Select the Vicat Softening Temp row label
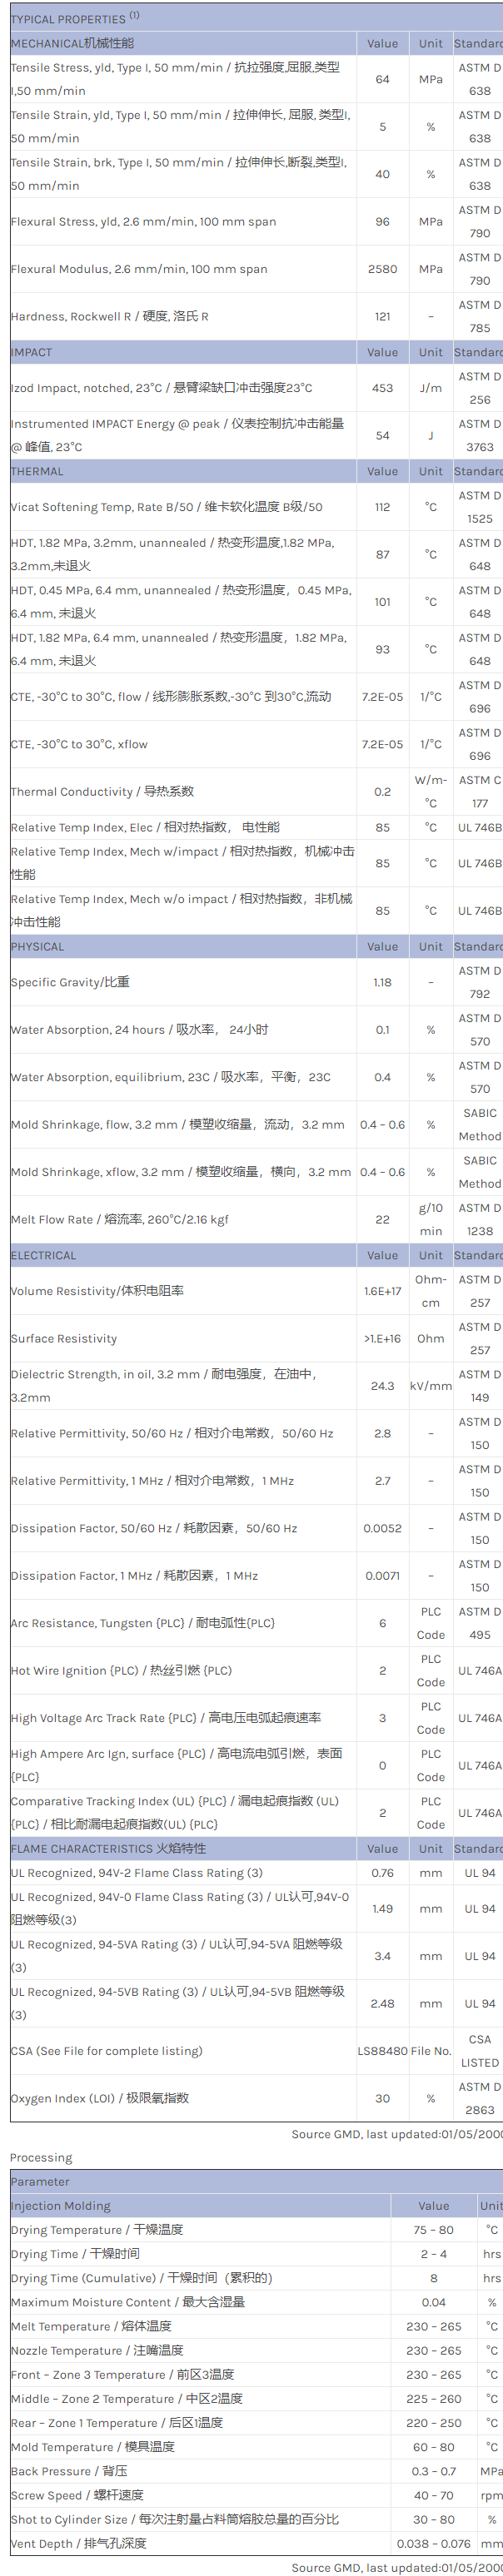The image size is (503, 2576). (x=166, y=507)
